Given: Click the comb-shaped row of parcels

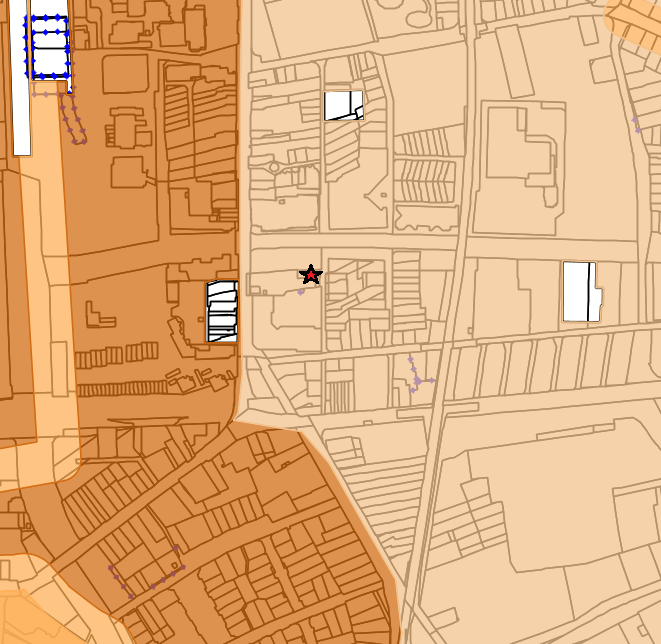Looking at the screenshot, I should pyautogui.click(x=425, y=180).
